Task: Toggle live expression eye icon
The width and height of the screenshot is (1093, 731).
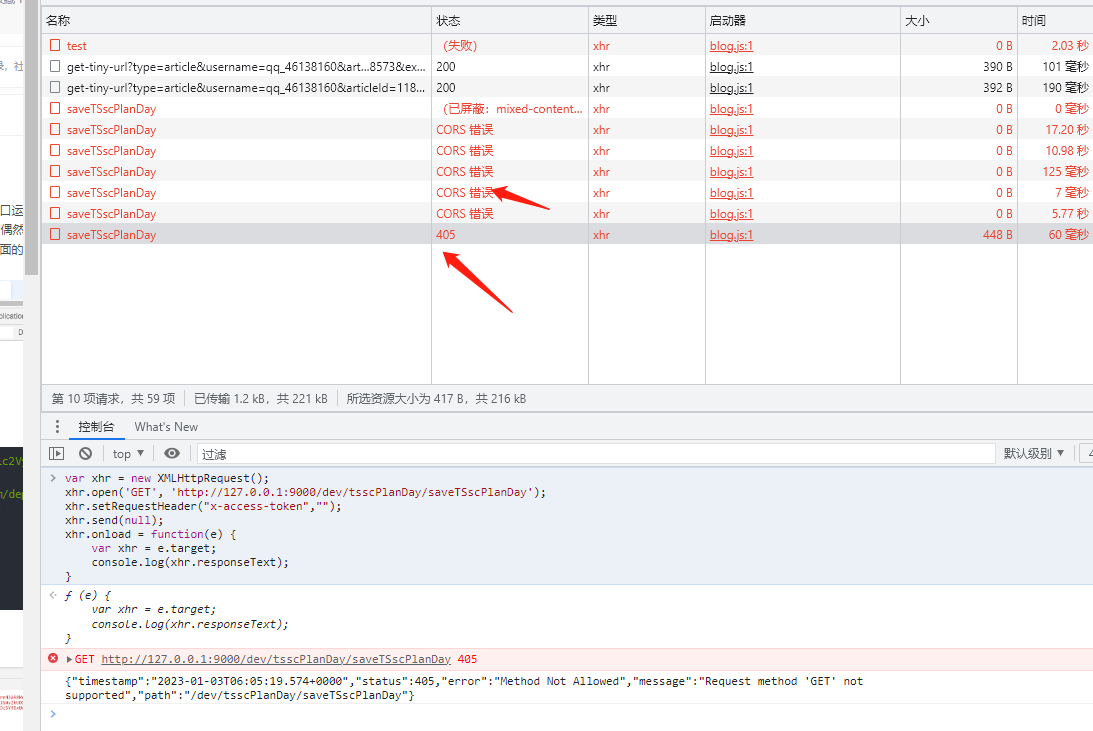Action: point(171,454)
